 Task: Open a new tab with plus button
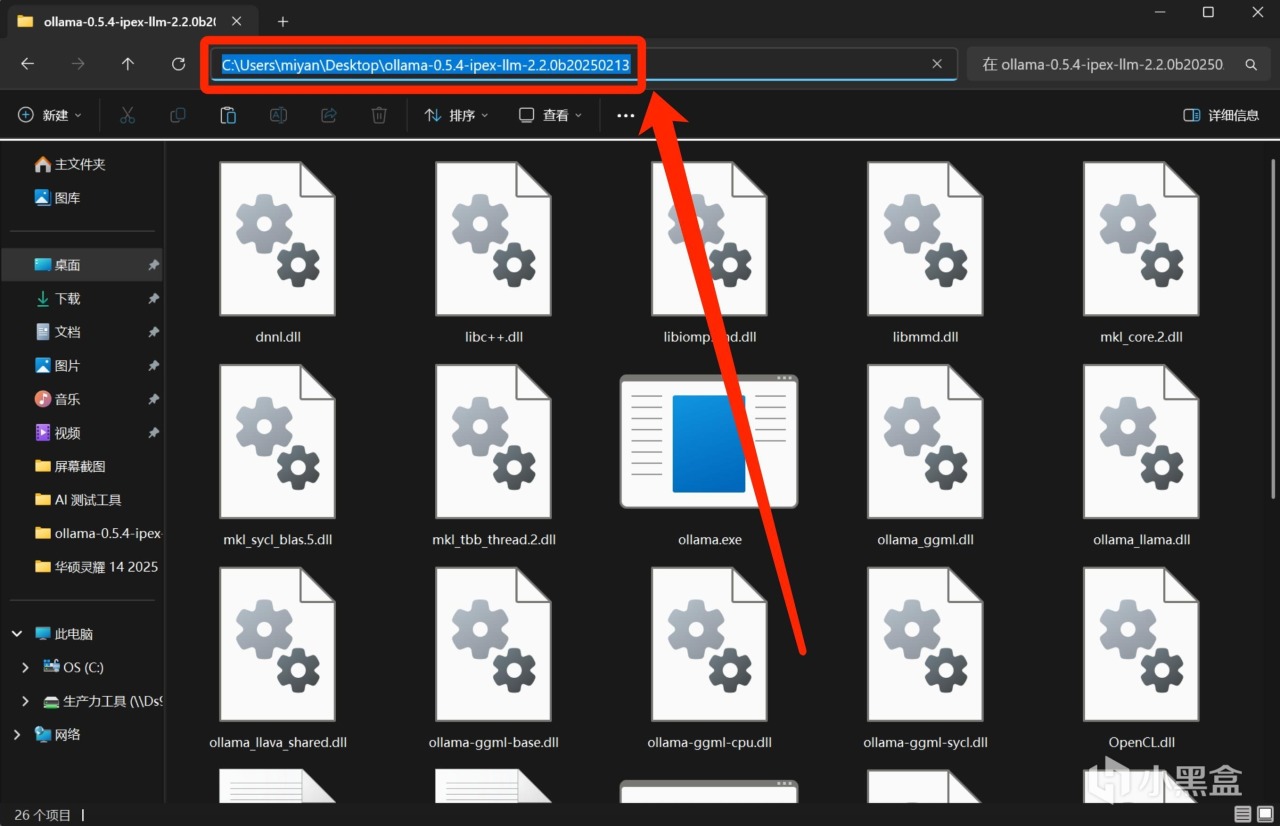tap(283, 21)
